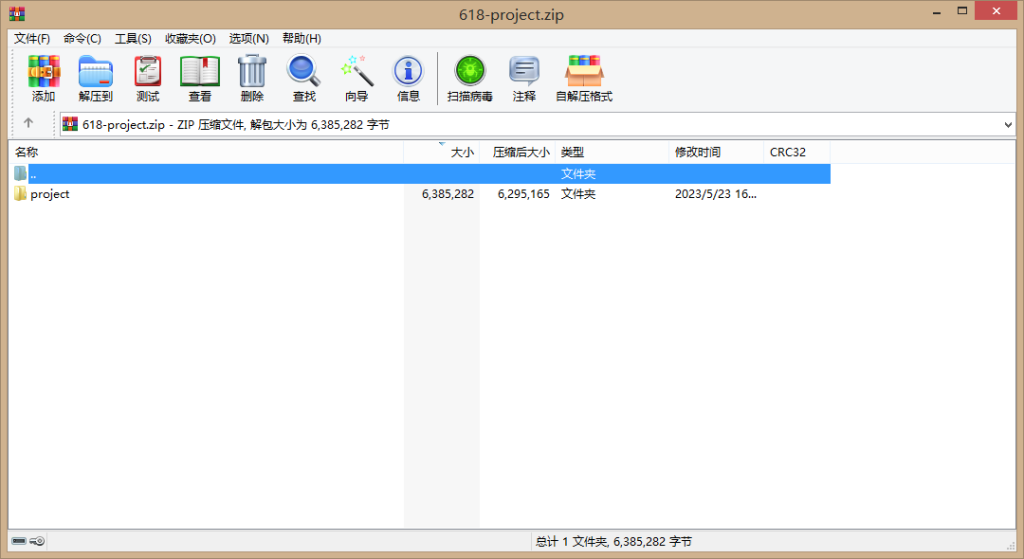Sort by Size (大小) column header
Viewport: 1024px width, 559px height.
coord(441,152)
